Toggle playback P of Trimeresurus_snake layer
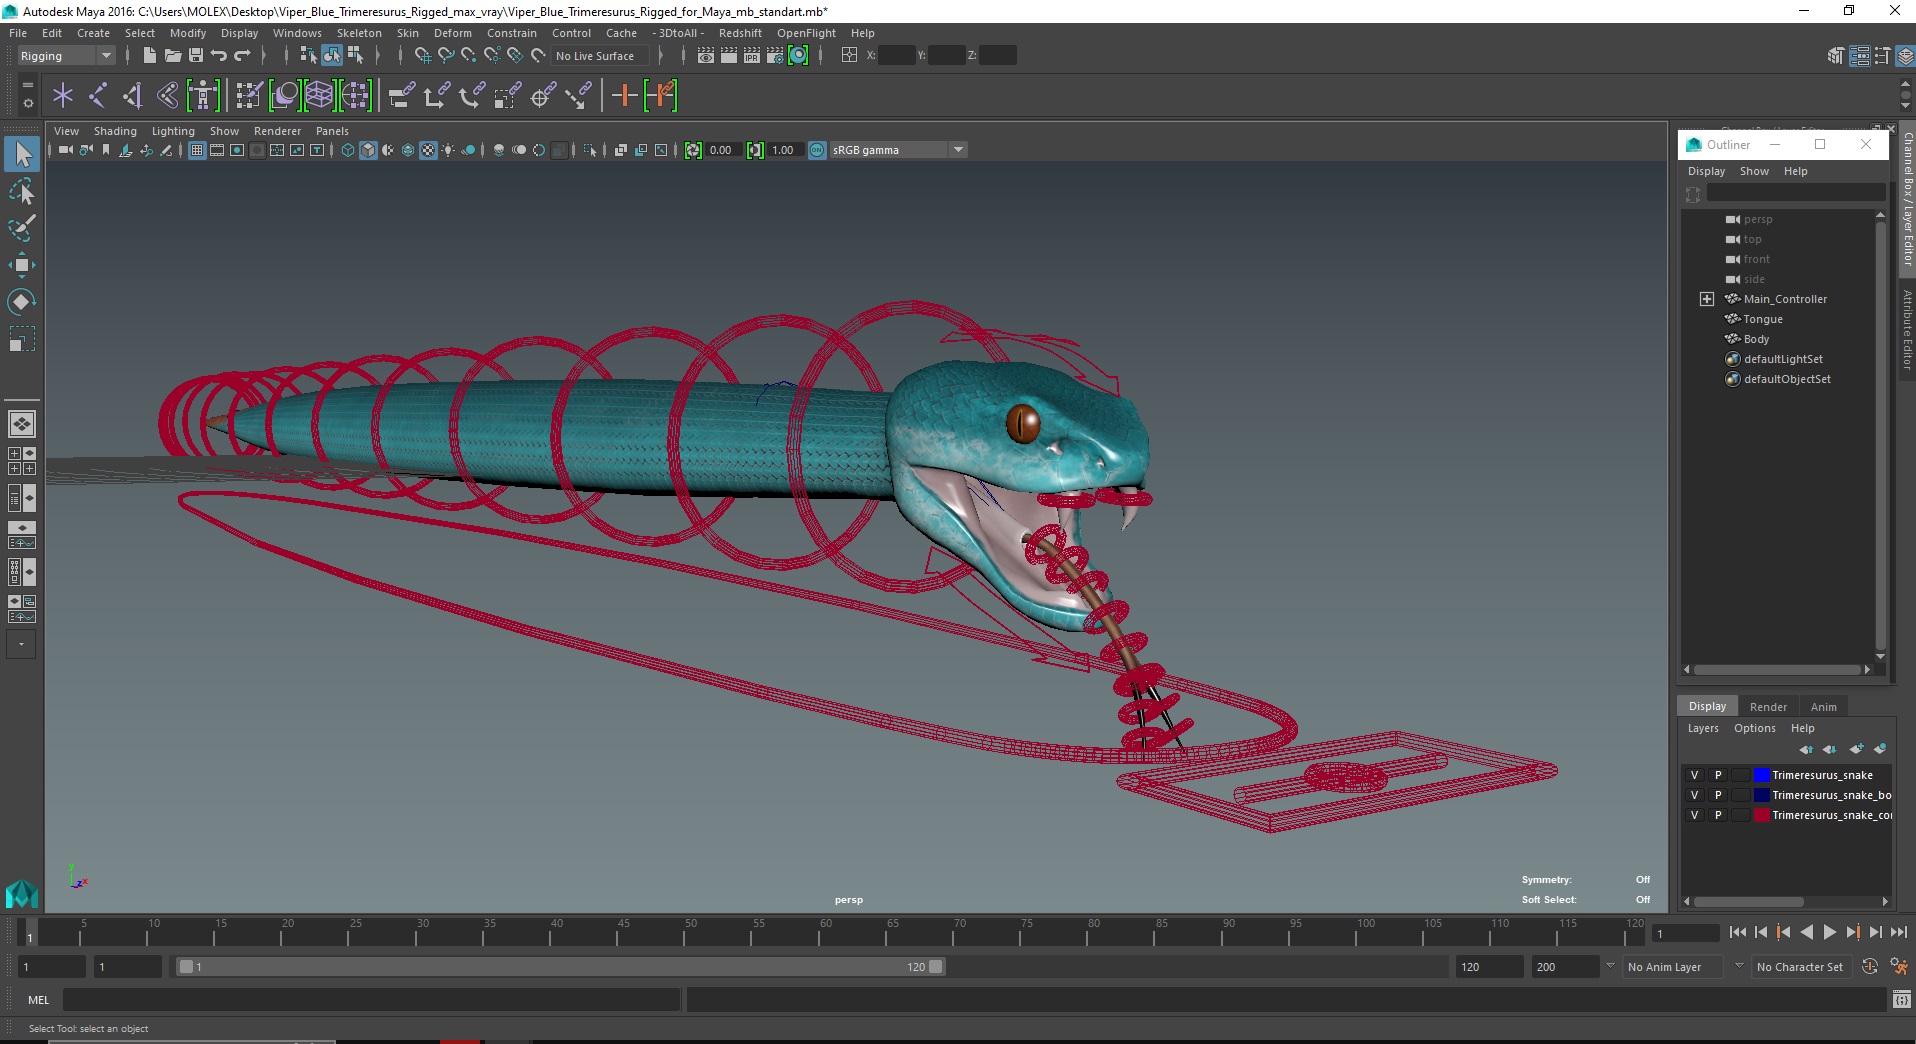1916x1044 pixels. [1718, 775]
